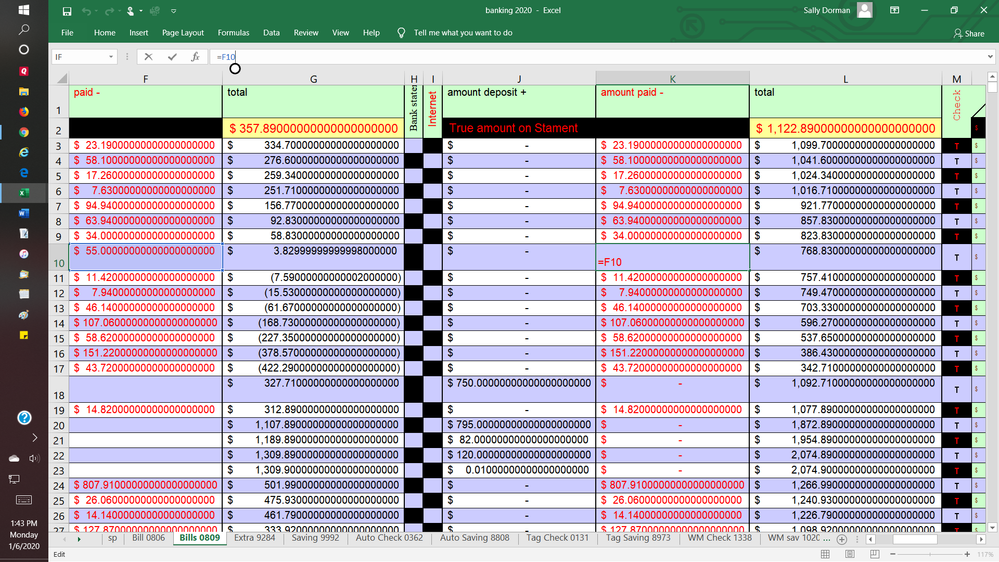This screenshot has width=999, height=562.
Task: Switch to the Extra 9284 sheet tab
Action: point(254,538)
